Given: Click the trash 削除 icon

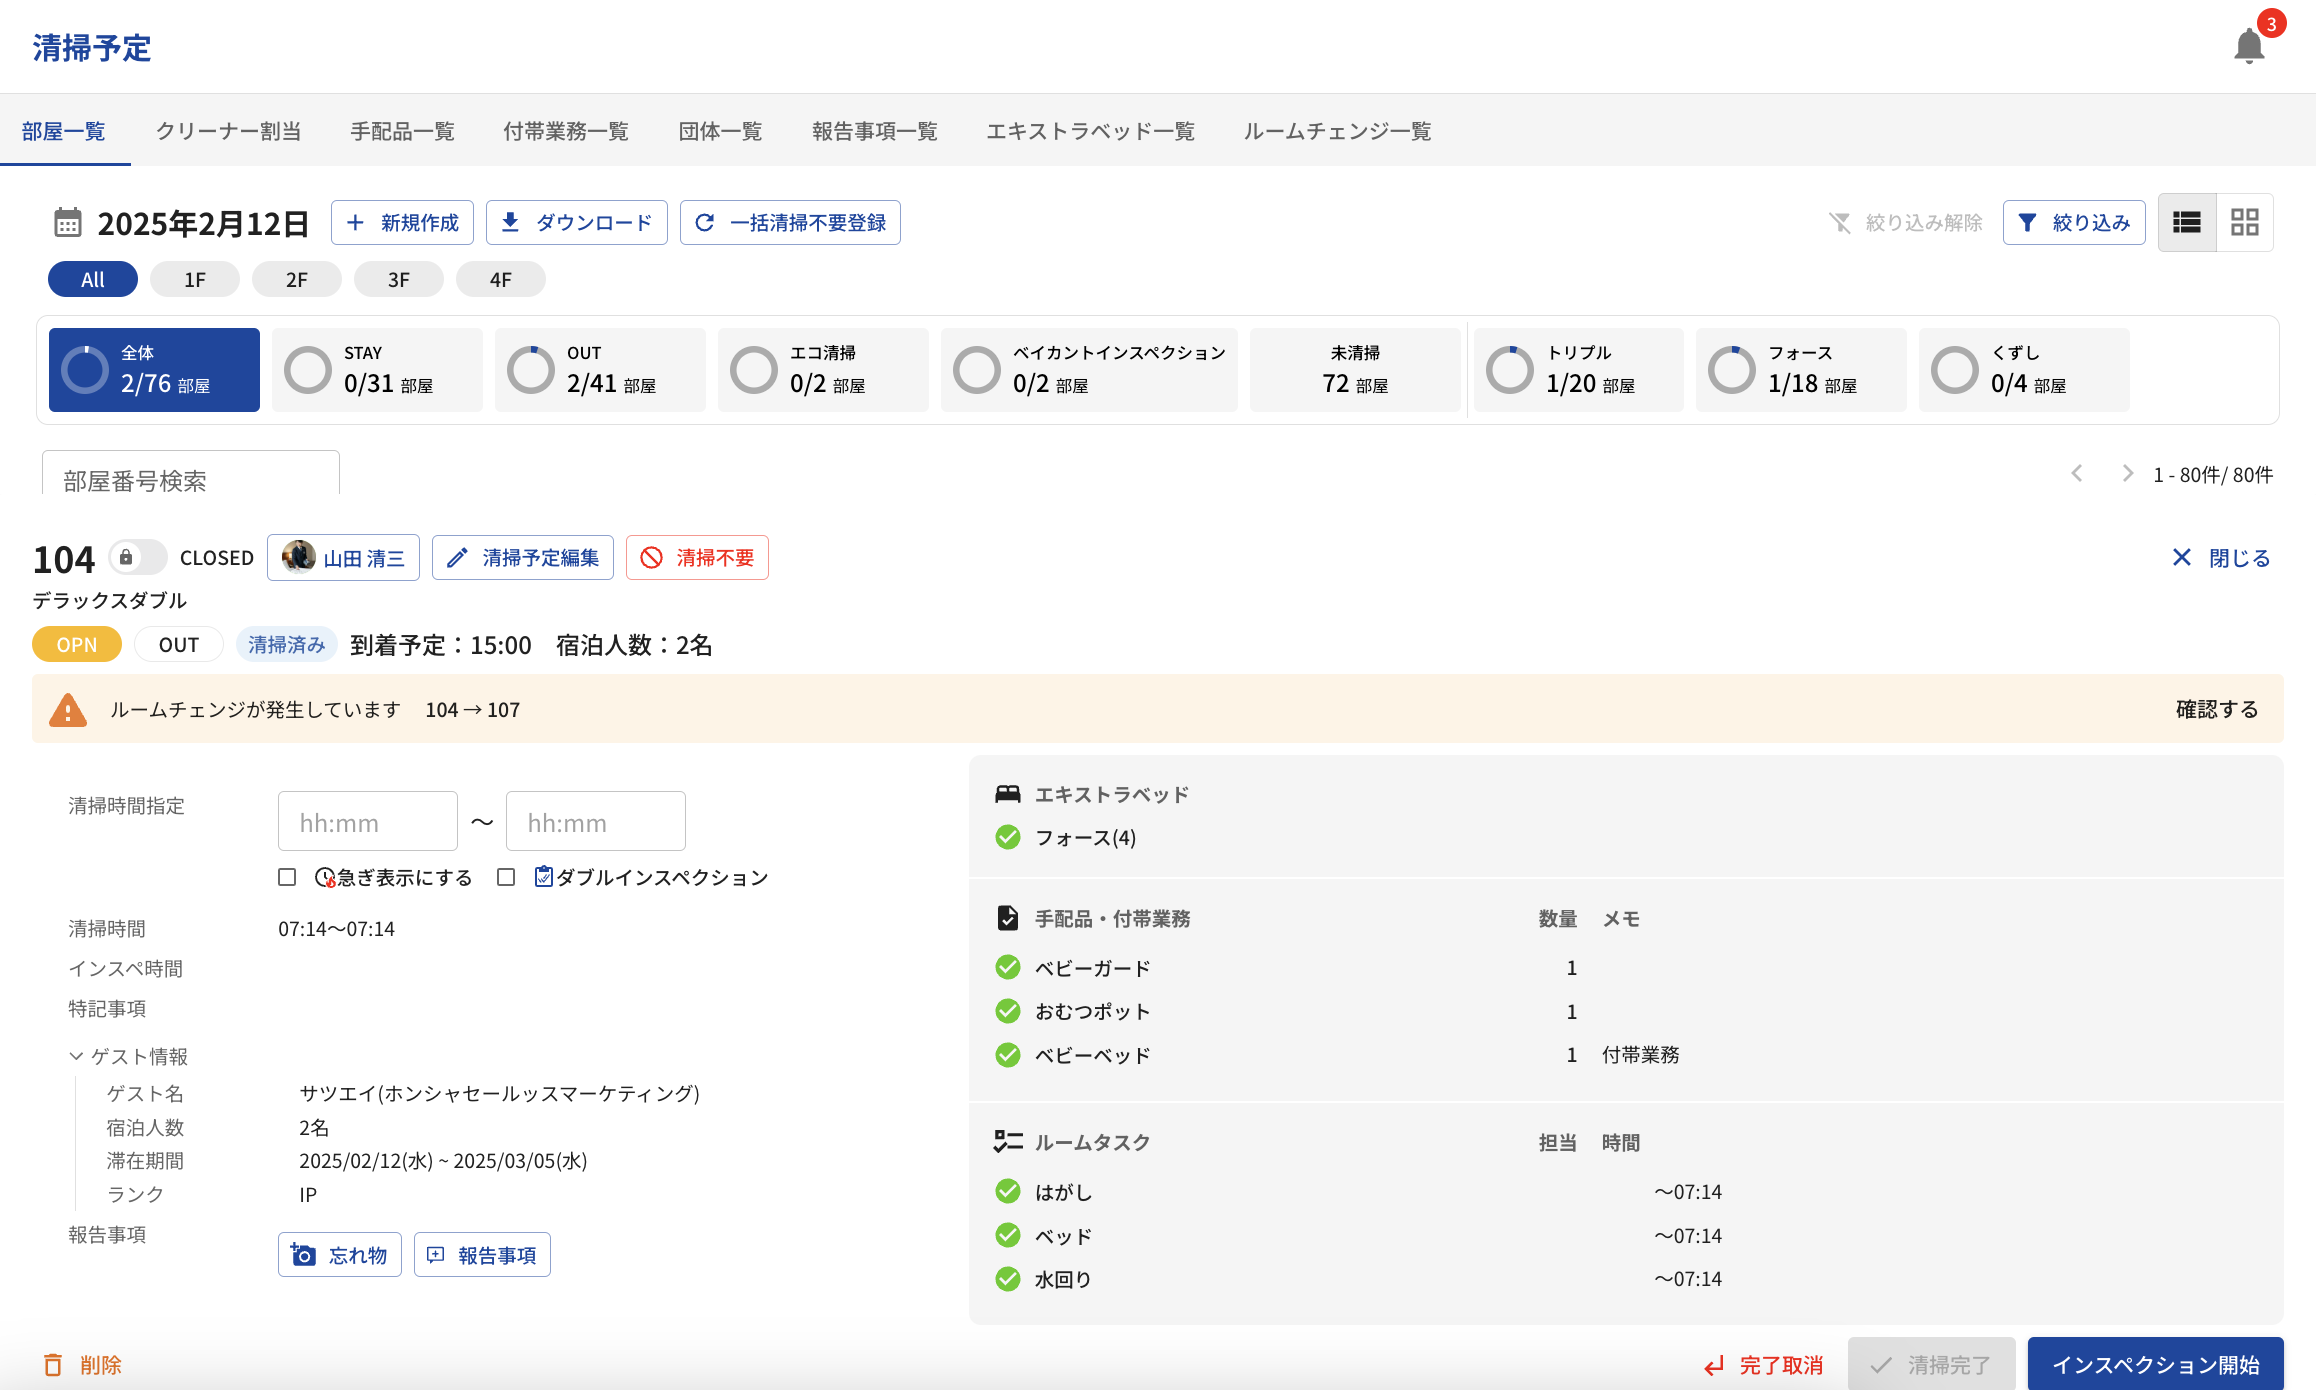Looking at the screenshot, I should tap(53, 1365).
